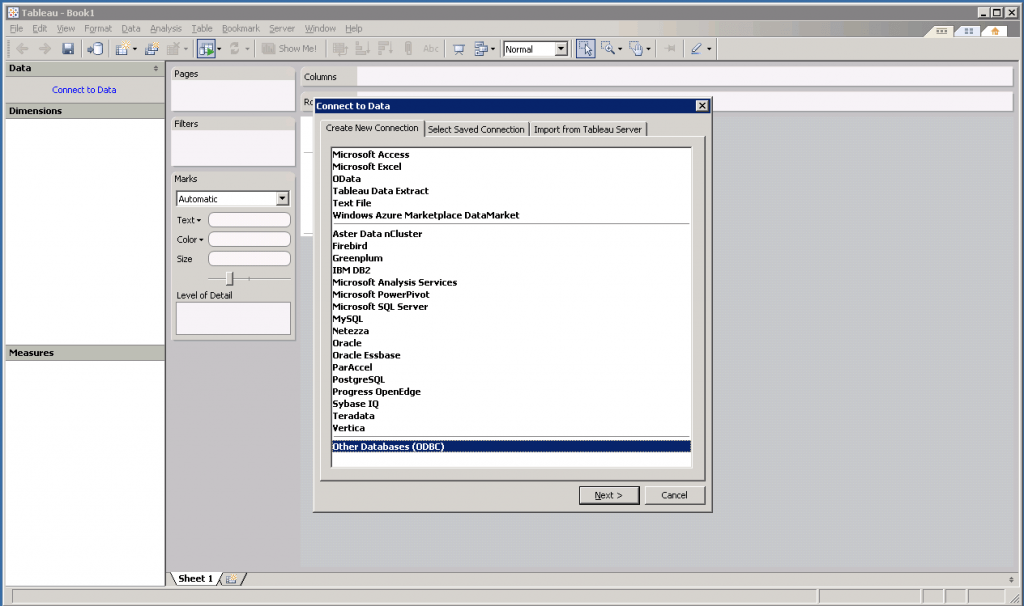1024x606 pixels.
Task: Click the Presentation Mode icon
Action: tap(459, 48)
